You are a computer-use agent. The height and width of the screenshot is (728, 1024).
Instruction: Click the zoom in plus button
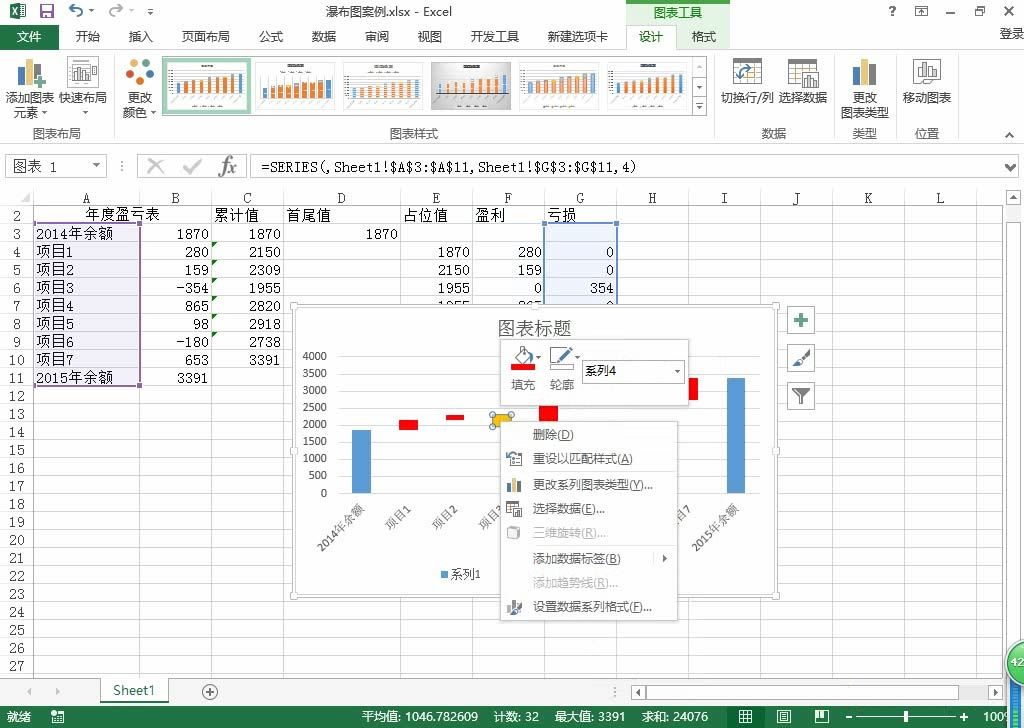(x=964, y=716)
